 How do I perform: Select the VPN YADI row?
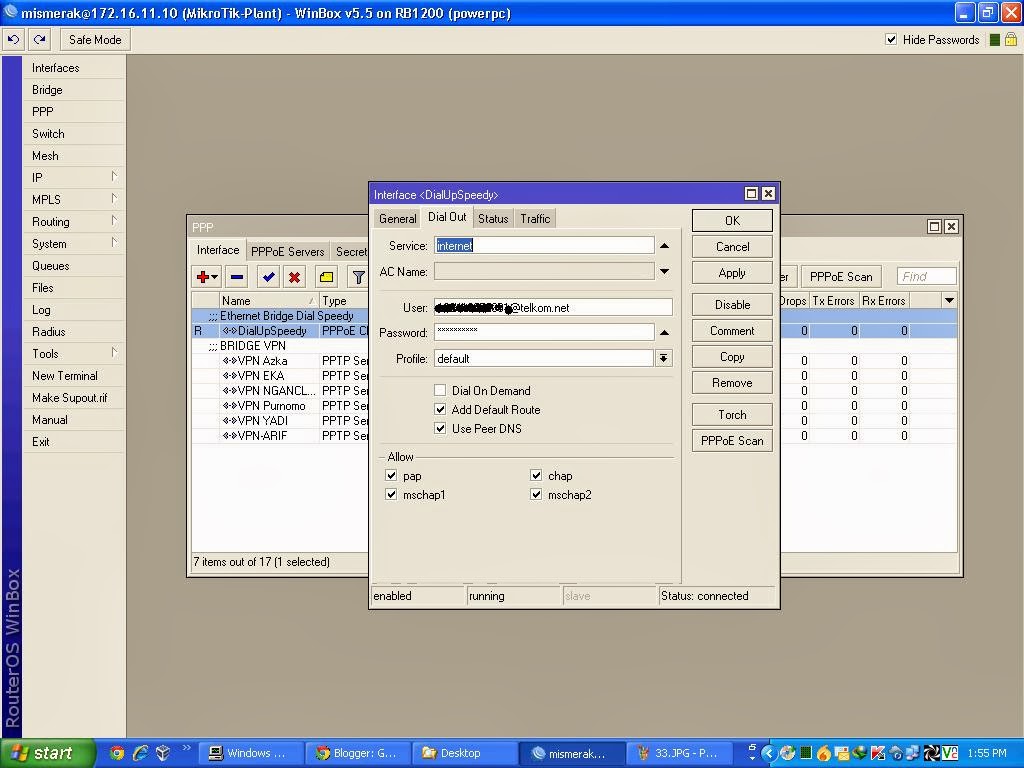[x=280, y=421]
